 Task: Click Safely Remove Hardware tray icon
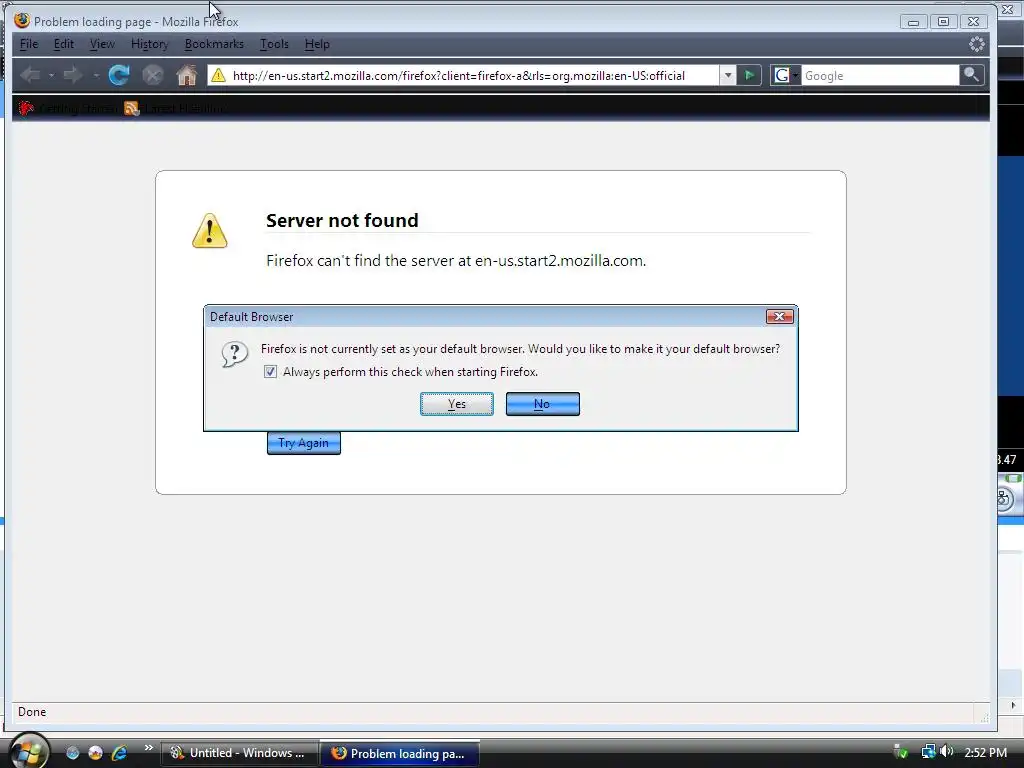(901, 752)
